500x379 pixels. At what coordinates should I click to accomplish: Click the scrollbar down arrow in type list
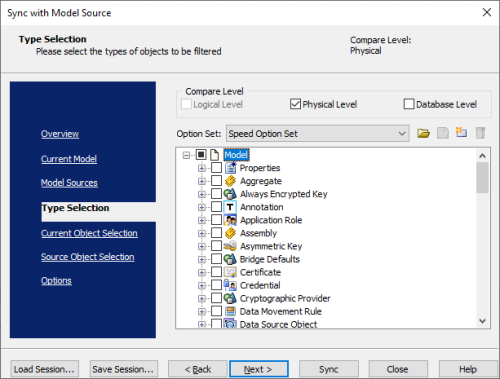pyautogui.click(x=482, y=321)
